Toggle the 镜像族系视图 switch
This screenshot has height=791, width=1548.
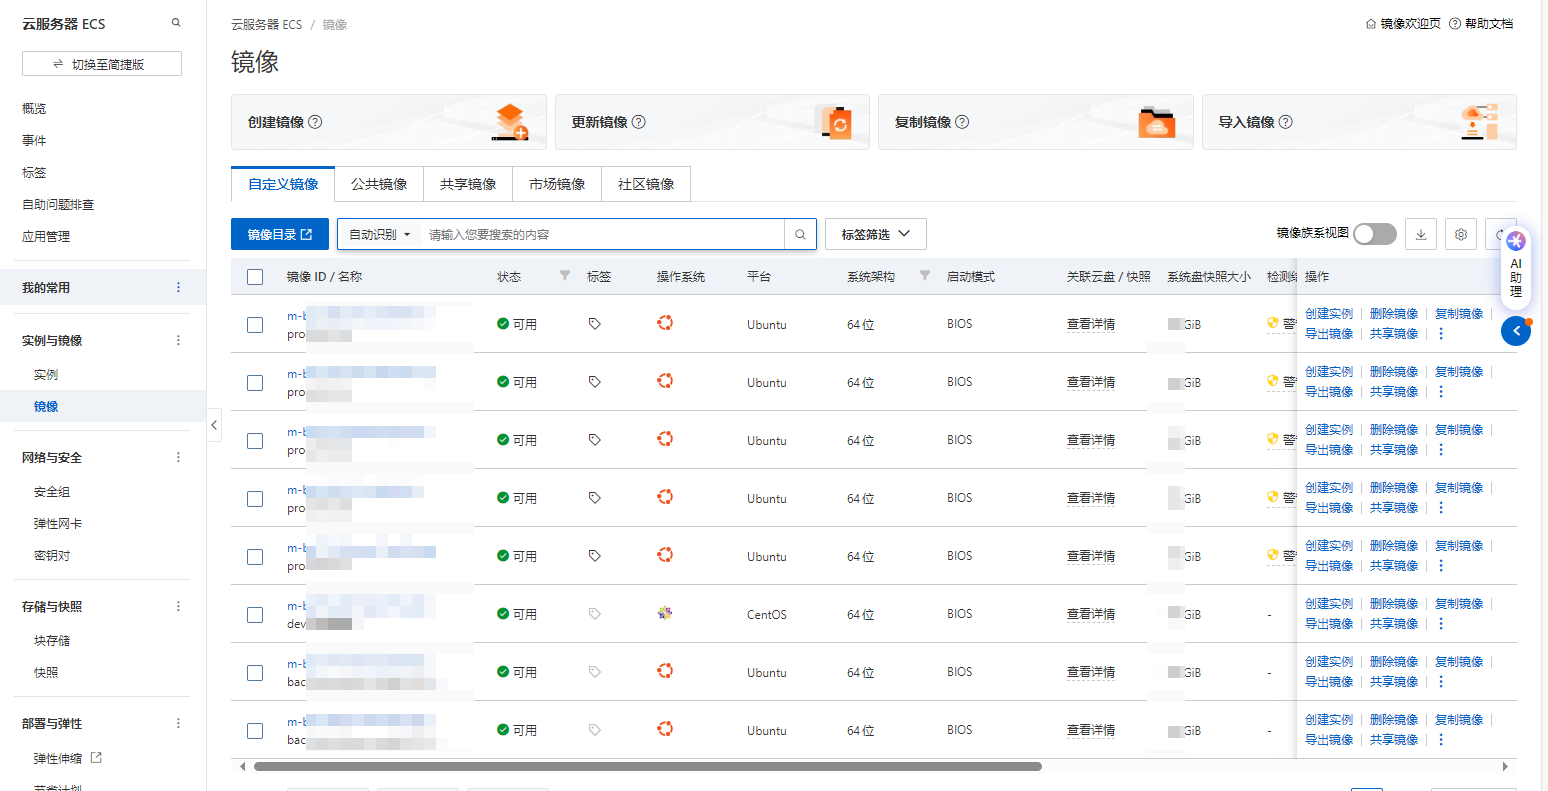tap(1375, 234)
